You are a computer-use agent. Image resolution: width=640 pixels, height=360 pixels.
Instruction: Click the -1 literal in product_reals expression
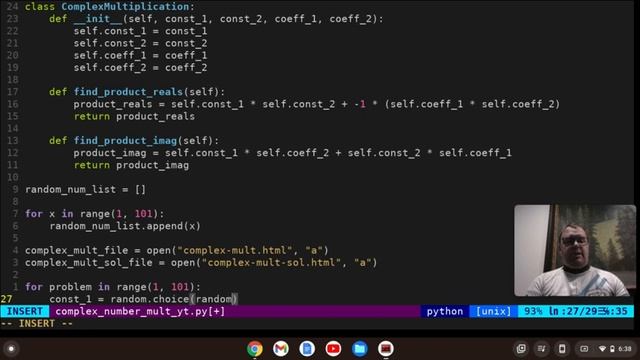360,104
